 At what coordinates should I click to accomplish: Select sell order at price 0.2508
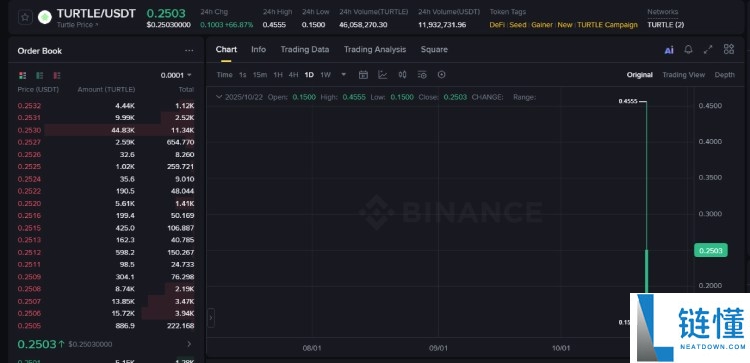(106, 289)
